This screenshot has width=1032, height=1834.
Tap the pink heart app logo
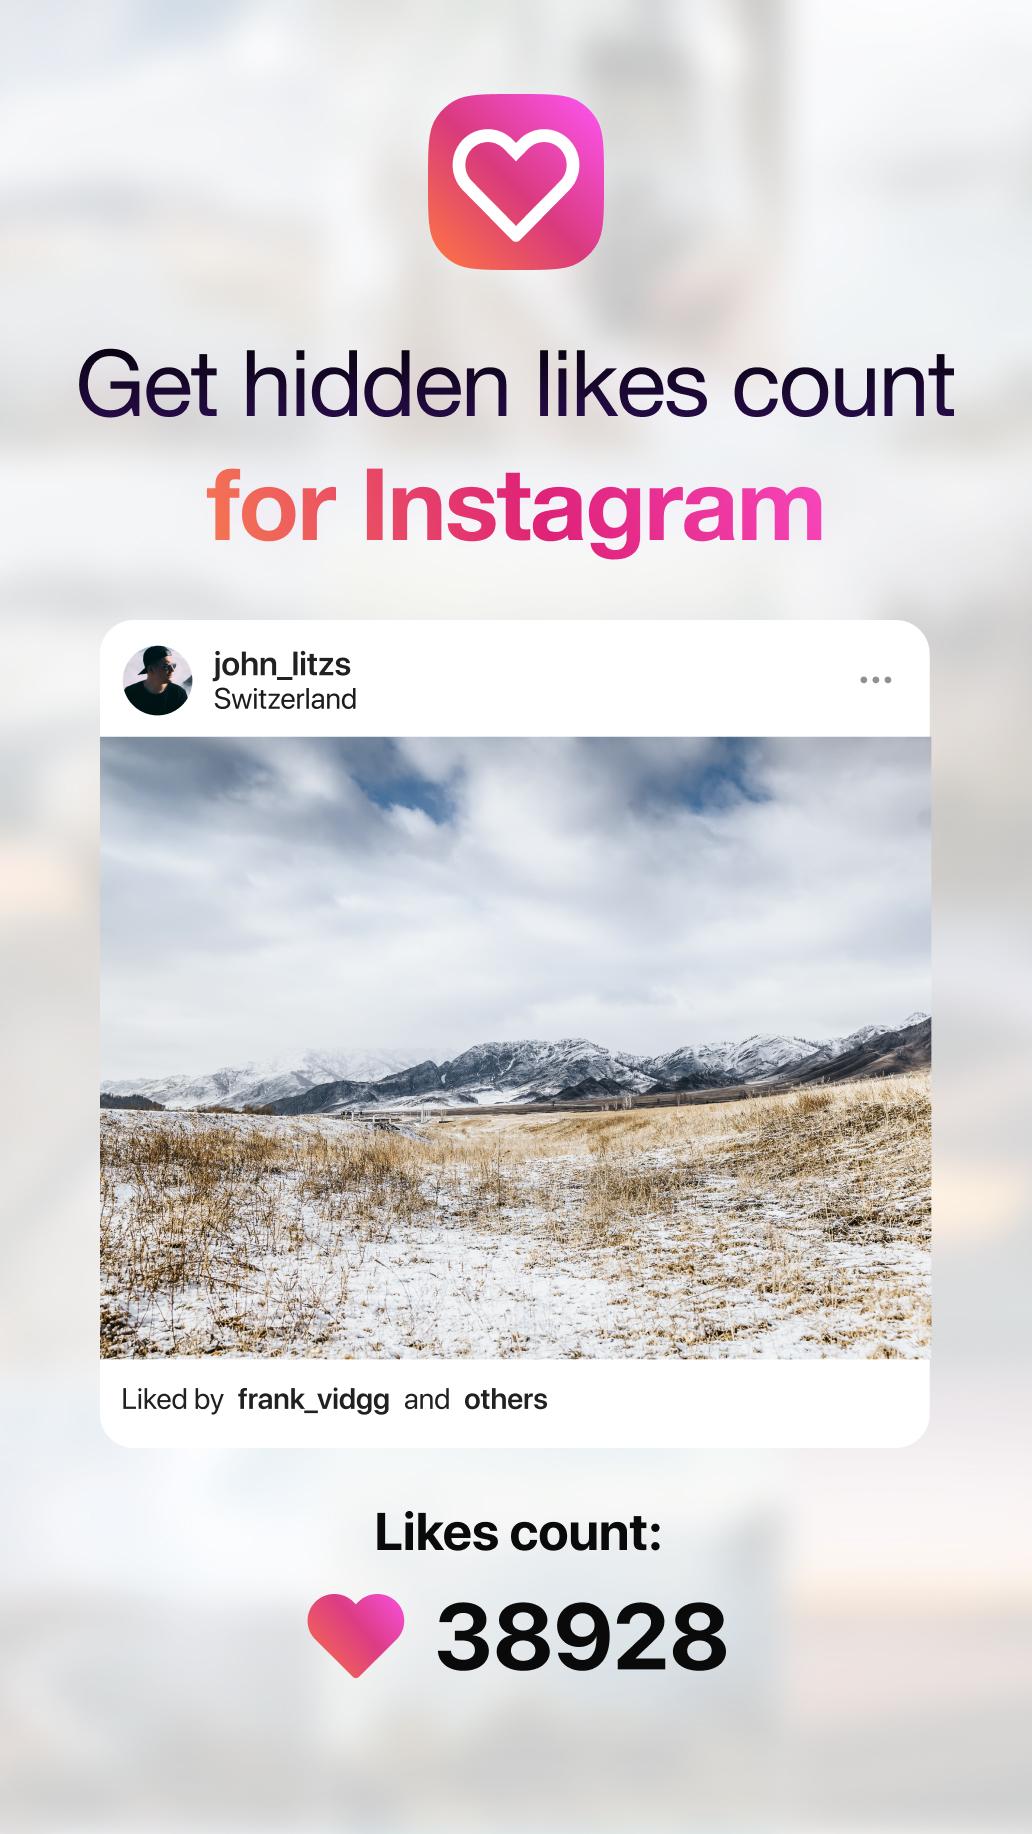point(516,182)
